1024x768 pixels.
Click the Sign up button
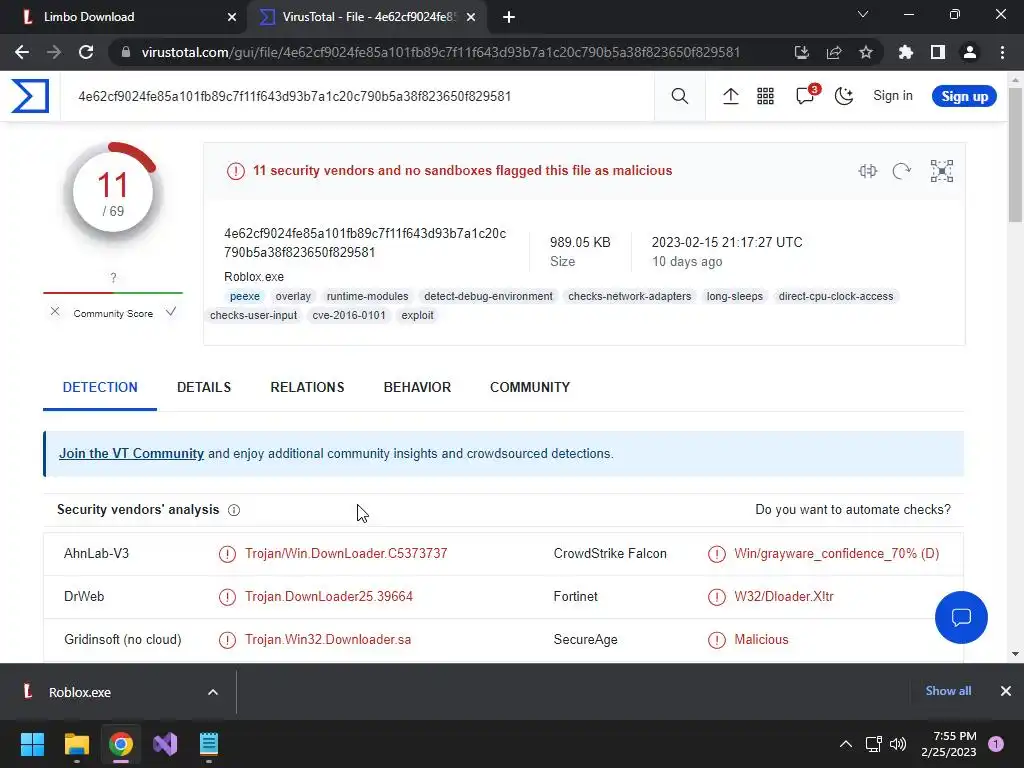click(964, 96)
